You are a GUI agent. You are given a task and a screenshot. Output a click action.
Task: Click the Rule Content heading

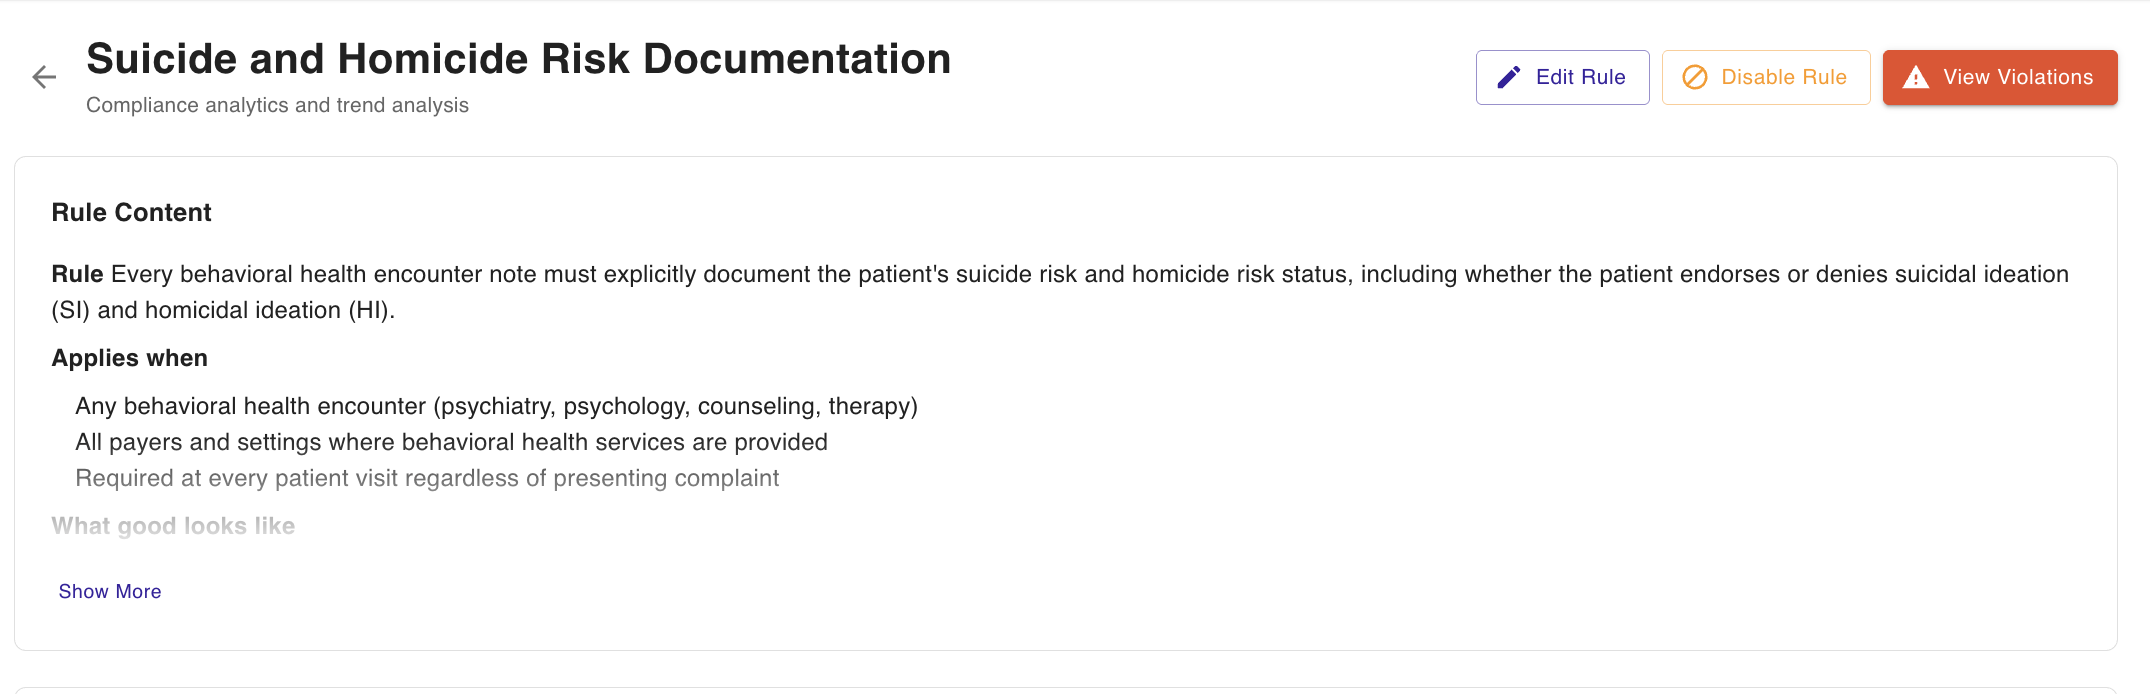pyautogui.click(x=131, y=212)
